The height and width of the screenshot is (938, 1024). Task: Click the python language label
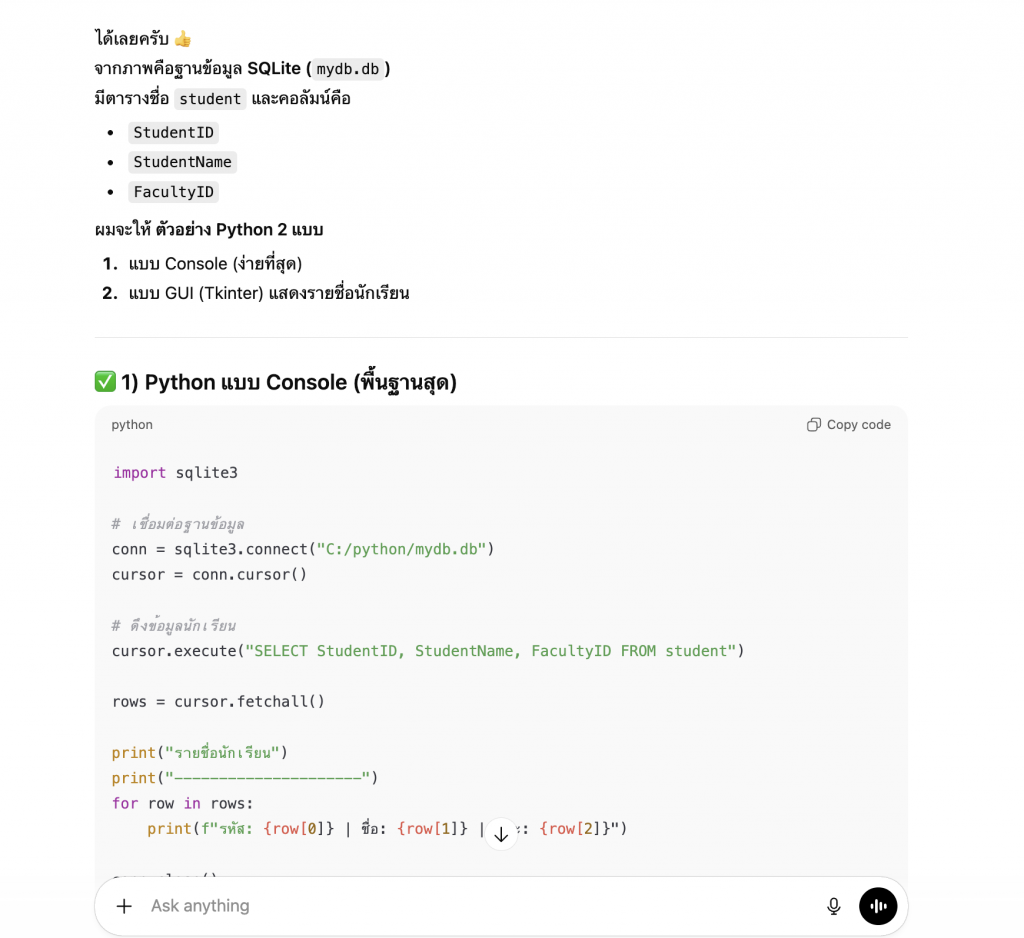click(132, 425)
